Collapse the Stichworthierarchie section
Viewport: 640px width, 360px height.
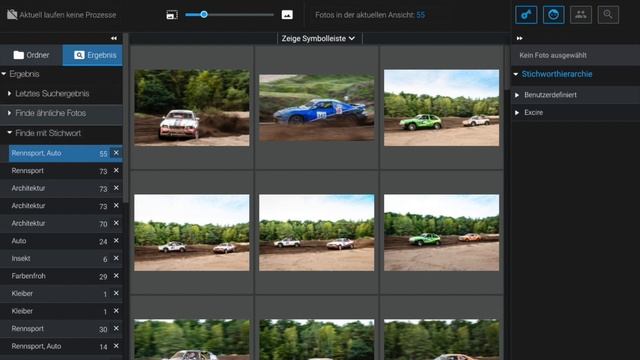click(516, 74)
